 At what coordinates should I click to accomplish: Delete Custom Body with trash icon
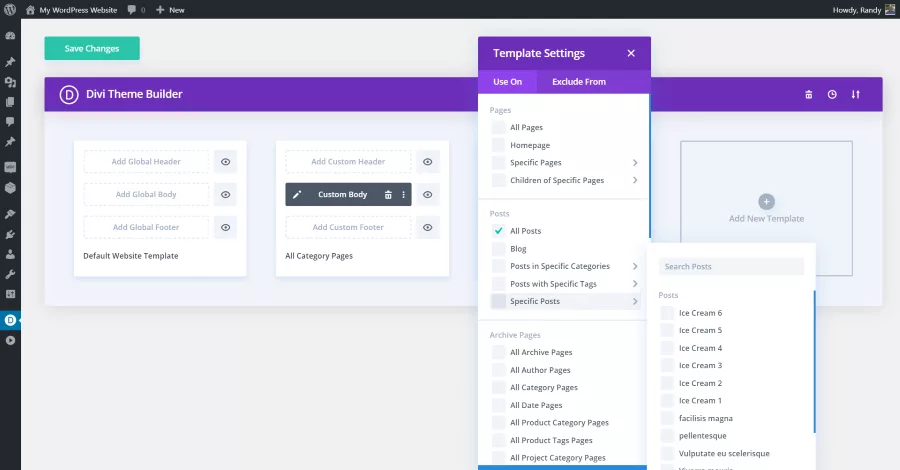pos(388,195)
